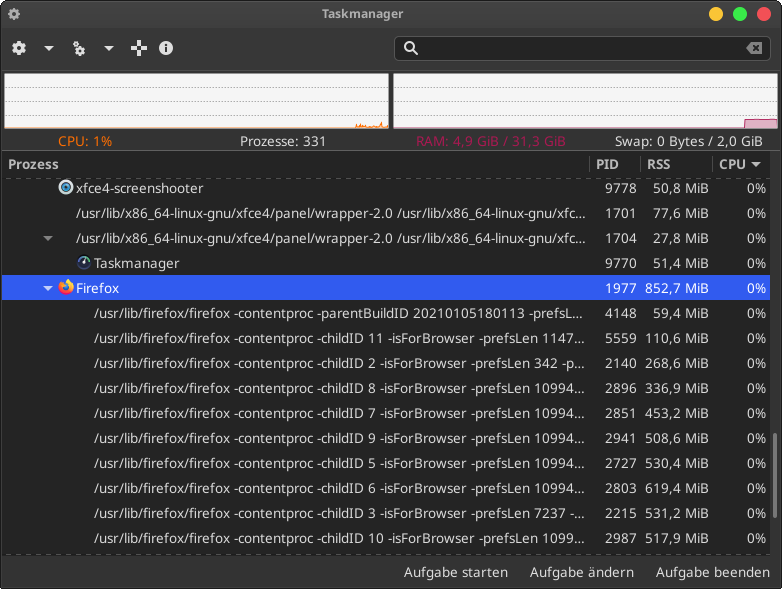The width and height of the screenshot is (782, 589).
Task: Select the wrapper-2.0 process with PID 1701
Action: 386,213
